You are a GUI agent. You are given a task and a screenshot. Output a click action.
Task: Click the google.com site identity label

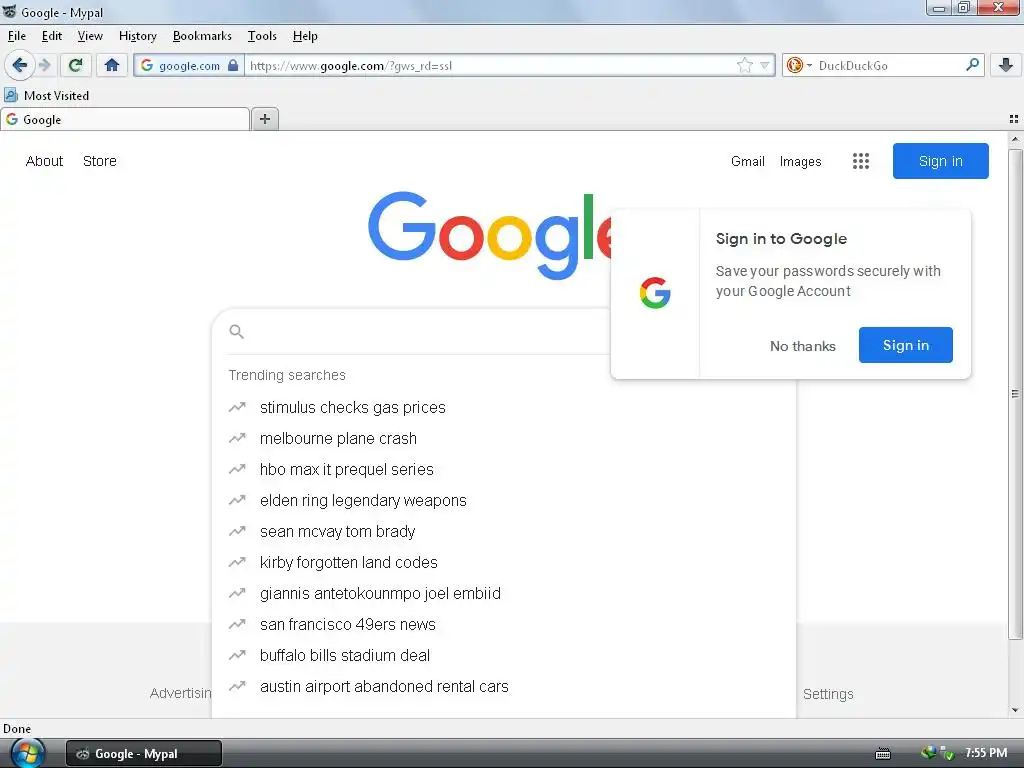[x=189, y=65]
